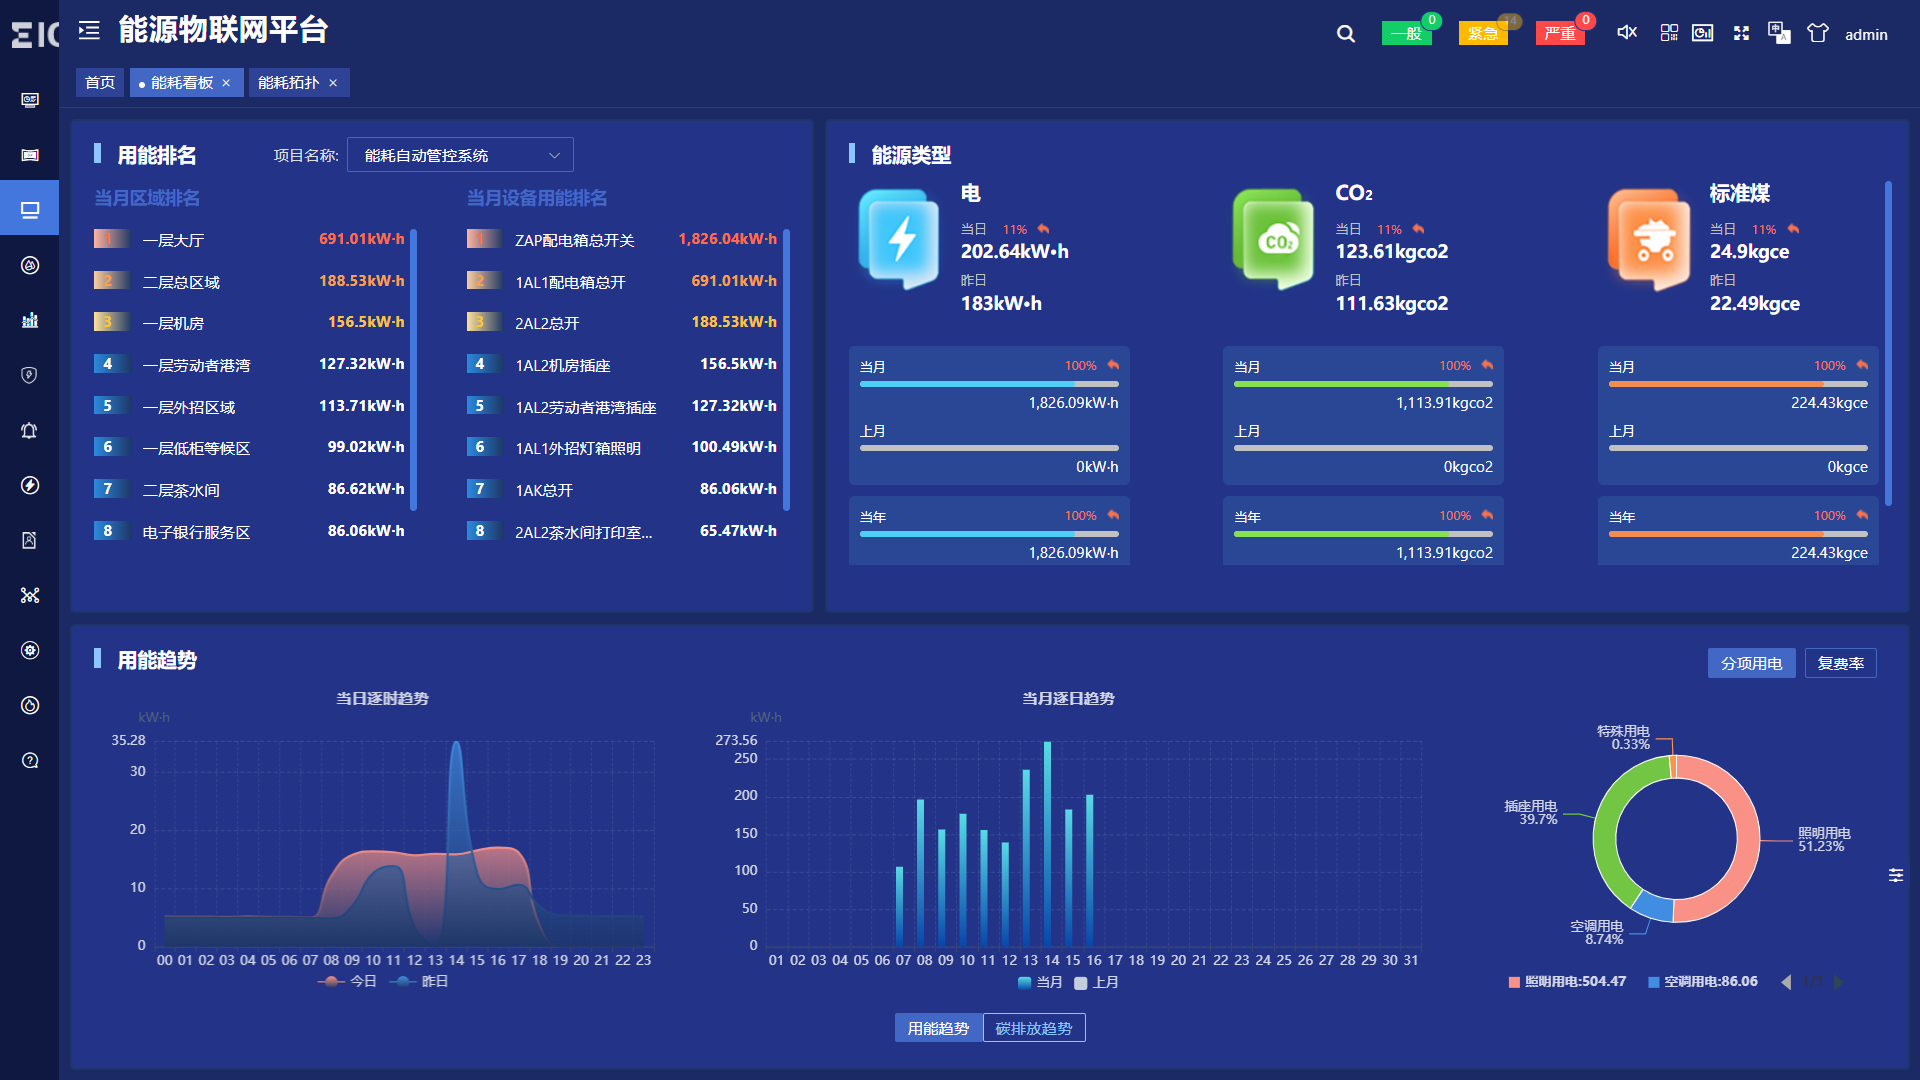Open the admin user menu
Image resolution: width=1920 pixels, height=1080 pixels.
point(1866,34)
